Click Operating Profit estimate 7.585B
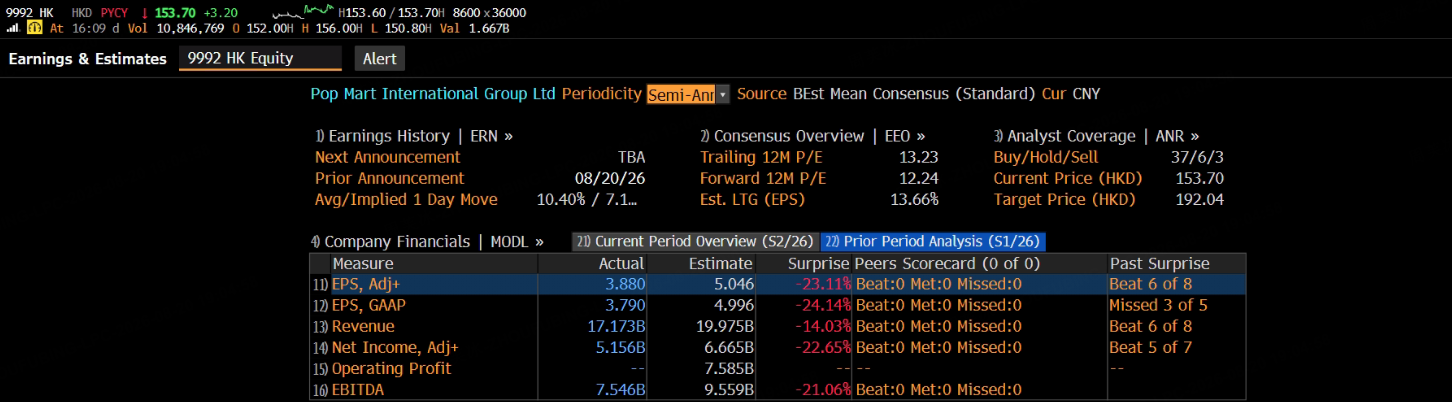Screen dimensions: 1452x402 [728, 369]
